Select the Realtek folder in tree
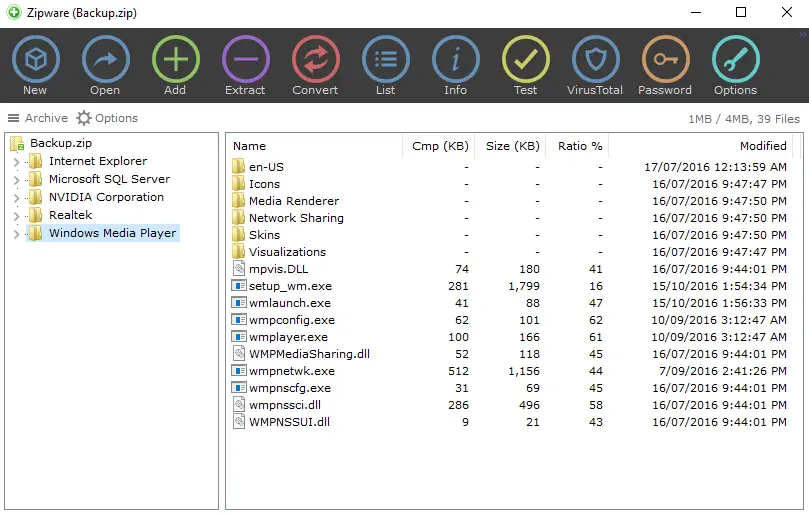 pyautogui.click(x=70, y=215)
